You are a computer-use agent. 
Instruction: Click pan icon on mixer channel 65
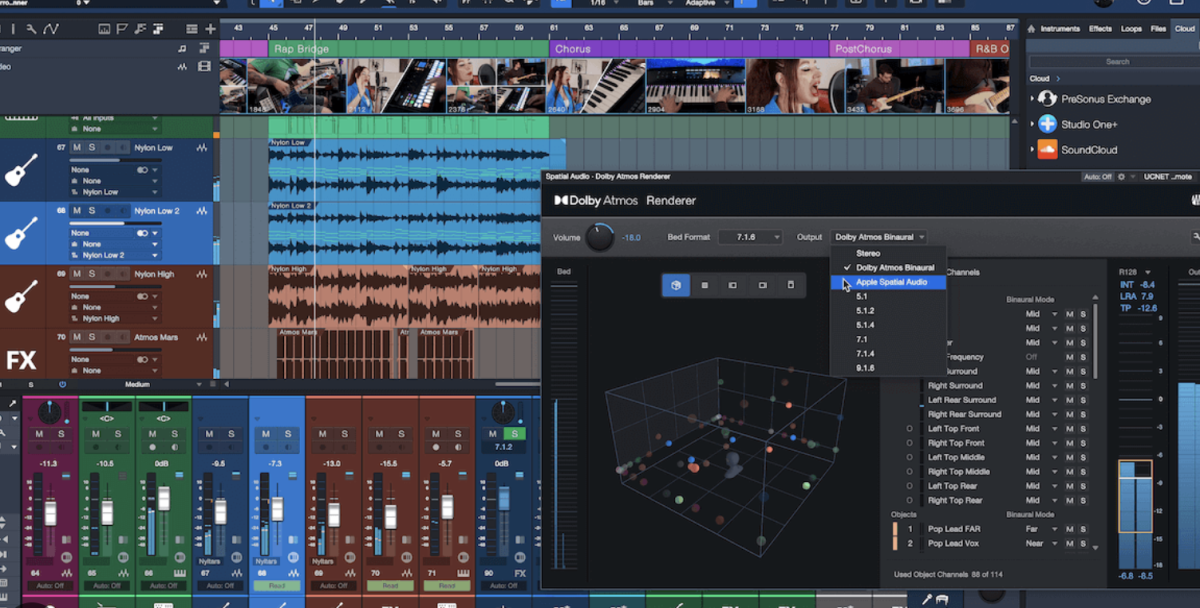[x=106, y=417]
